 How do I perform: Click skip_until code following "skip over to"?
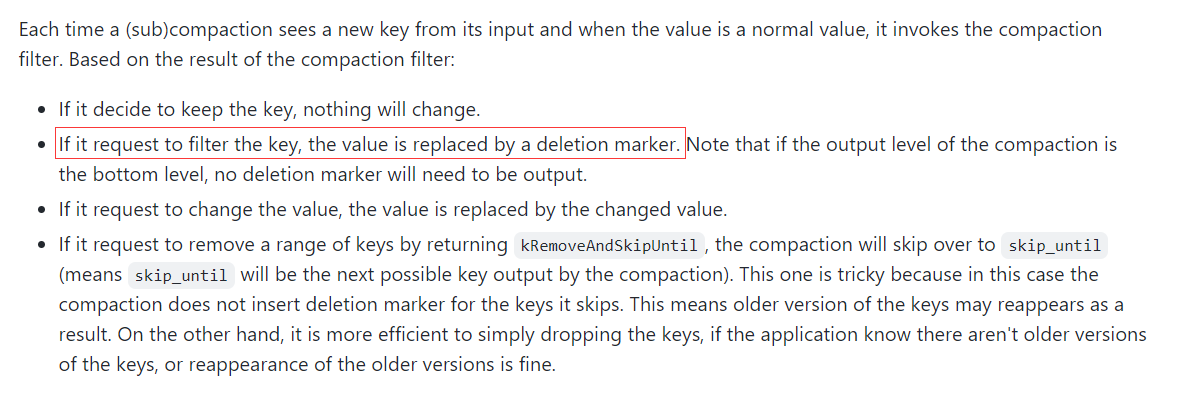1055,245
